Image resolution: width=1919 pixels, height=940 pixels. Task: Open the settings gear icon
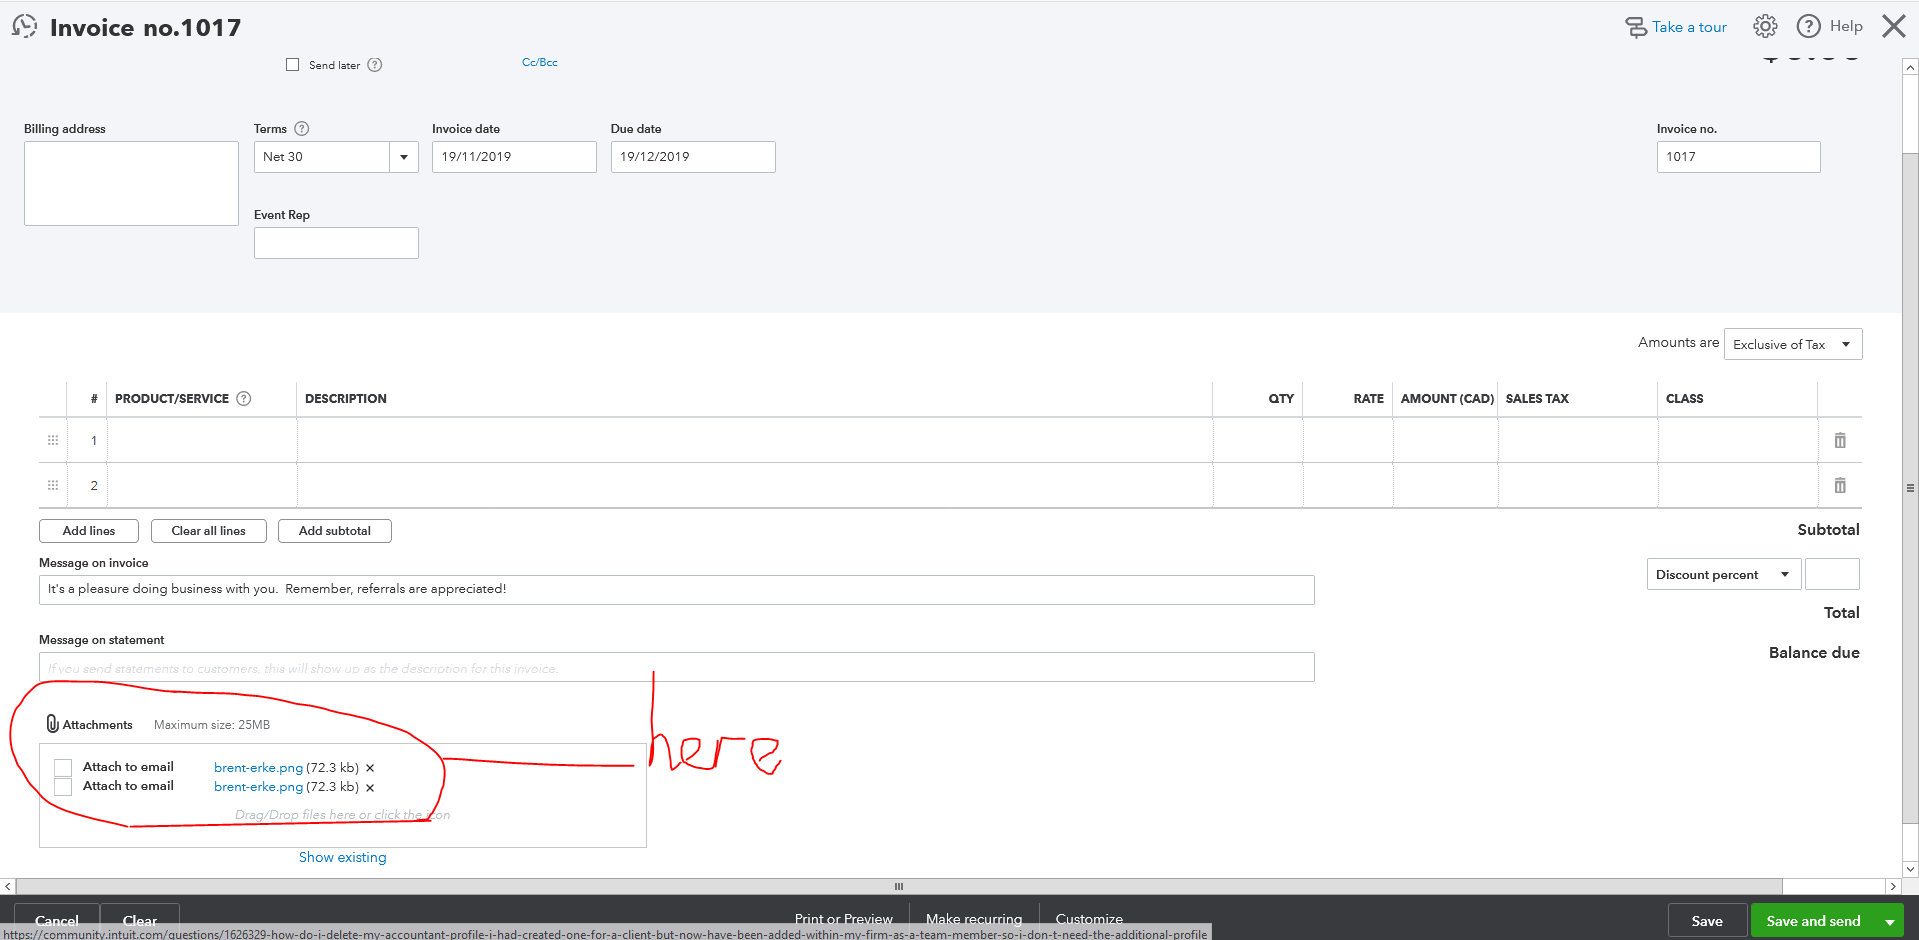[1765, 26]
